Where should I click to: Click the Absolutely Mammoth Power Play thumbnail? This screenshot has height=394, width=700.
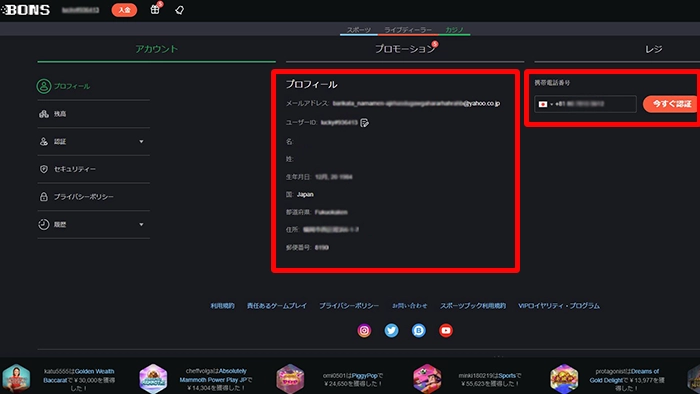point(153,379)
